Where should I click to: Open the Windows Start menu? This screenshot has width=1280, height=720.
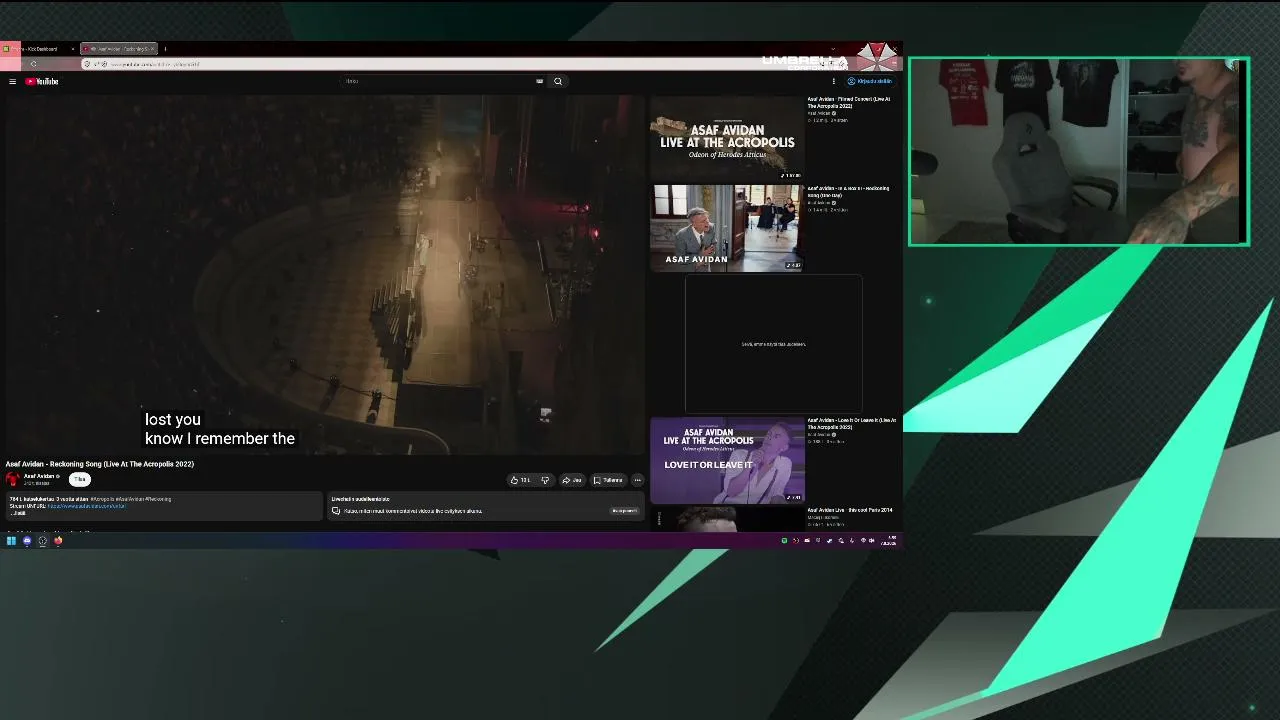(11, 541)
